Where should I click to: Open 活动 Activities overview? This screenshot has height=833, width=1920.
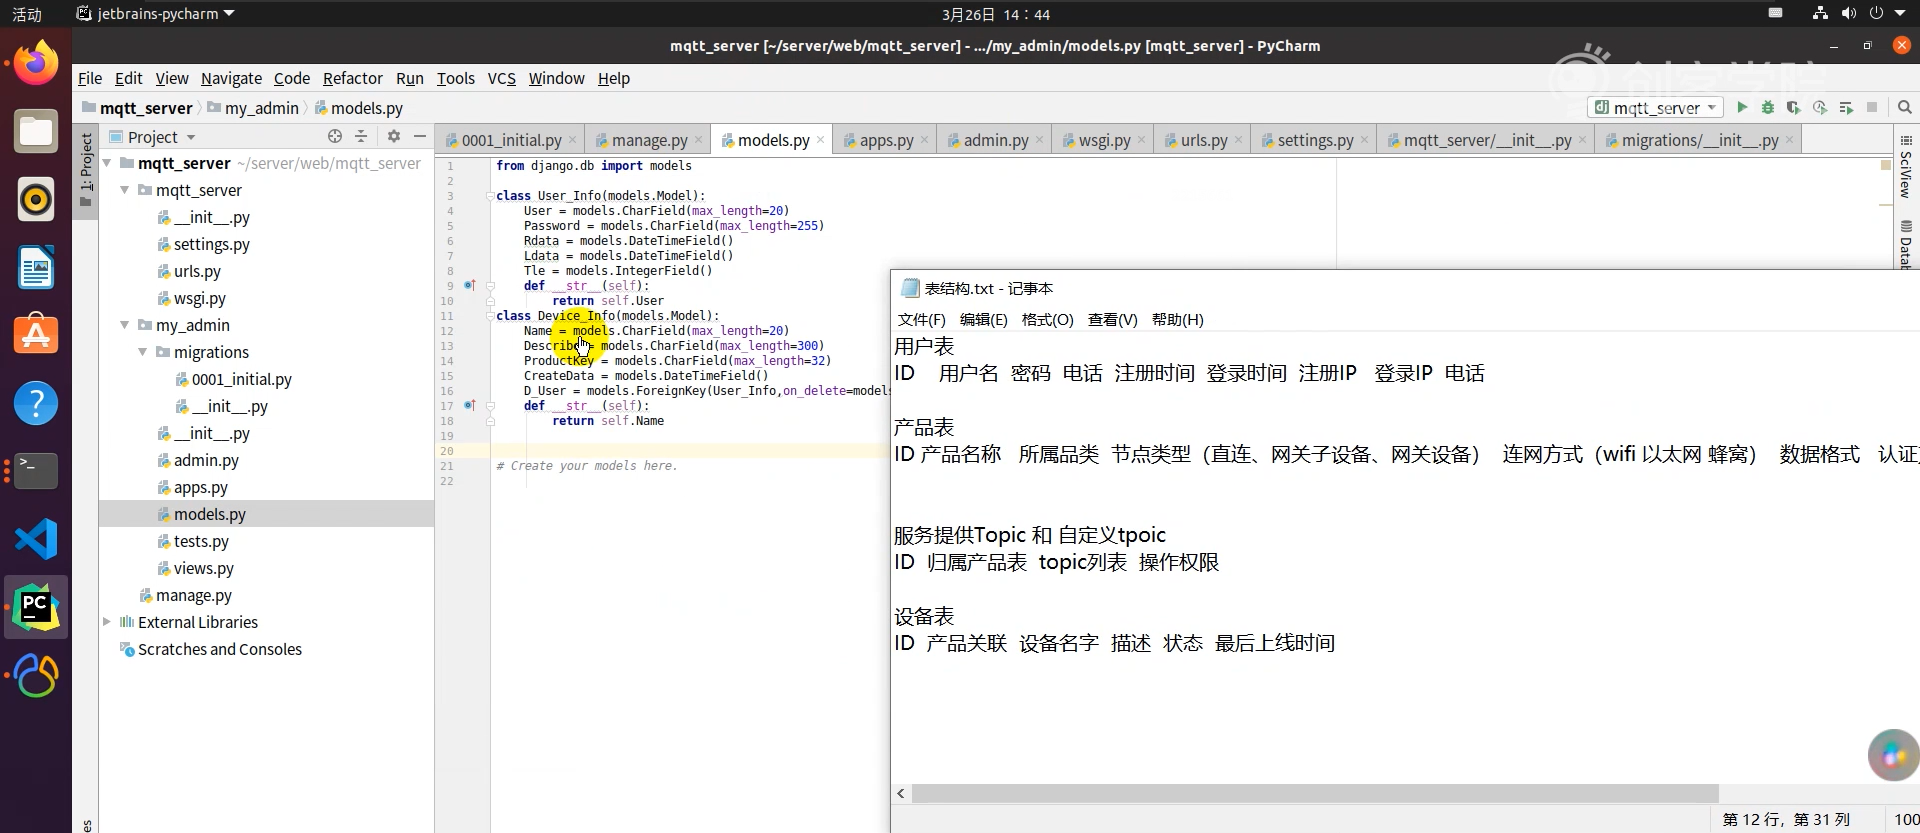(27, 14)
